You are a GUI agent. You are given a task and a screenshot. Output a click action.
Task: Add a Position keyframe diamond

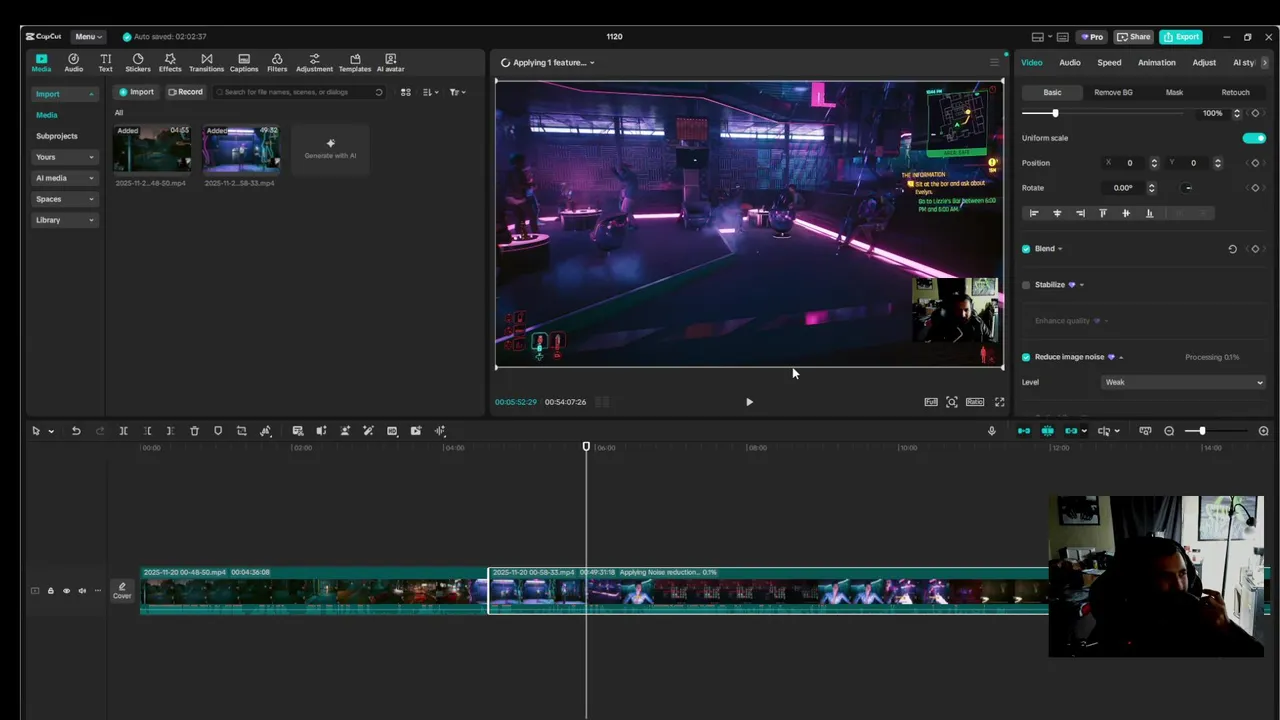click(x=1255, y=163)
